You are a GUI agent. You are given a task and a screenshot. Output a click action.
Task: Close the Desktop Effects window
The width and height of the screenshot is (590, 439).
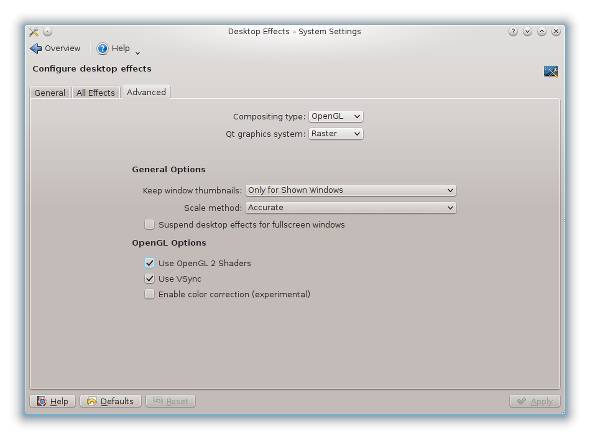556,32
